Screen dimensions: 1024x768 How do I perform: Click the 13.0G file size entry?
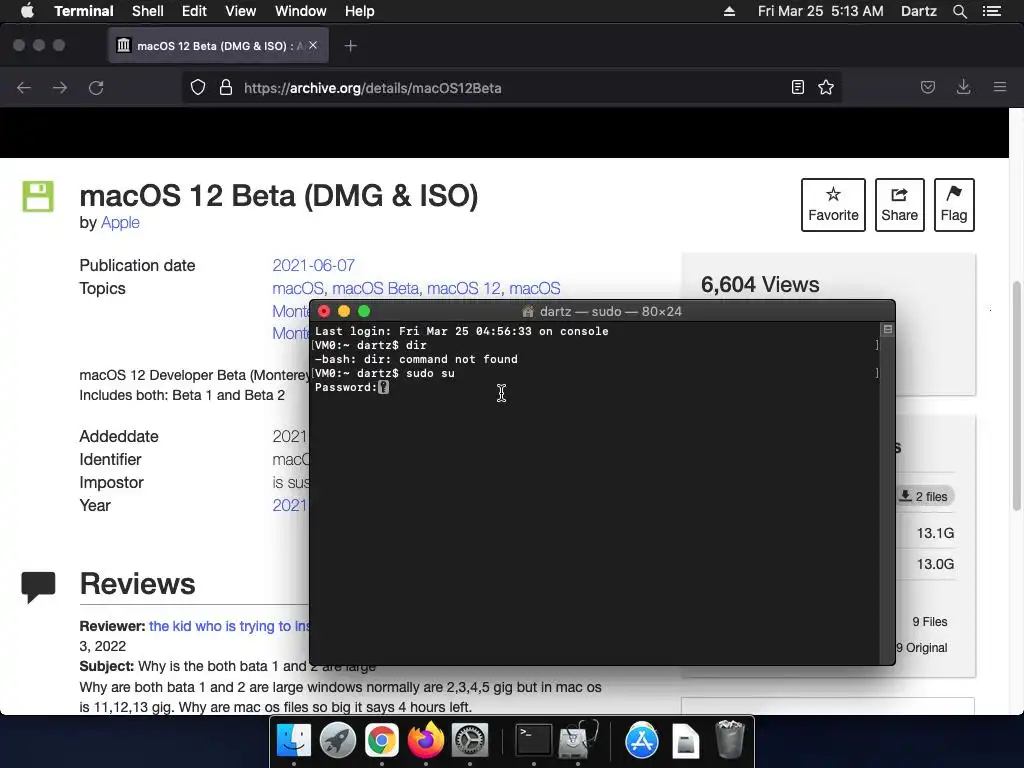tap(935, 564)
